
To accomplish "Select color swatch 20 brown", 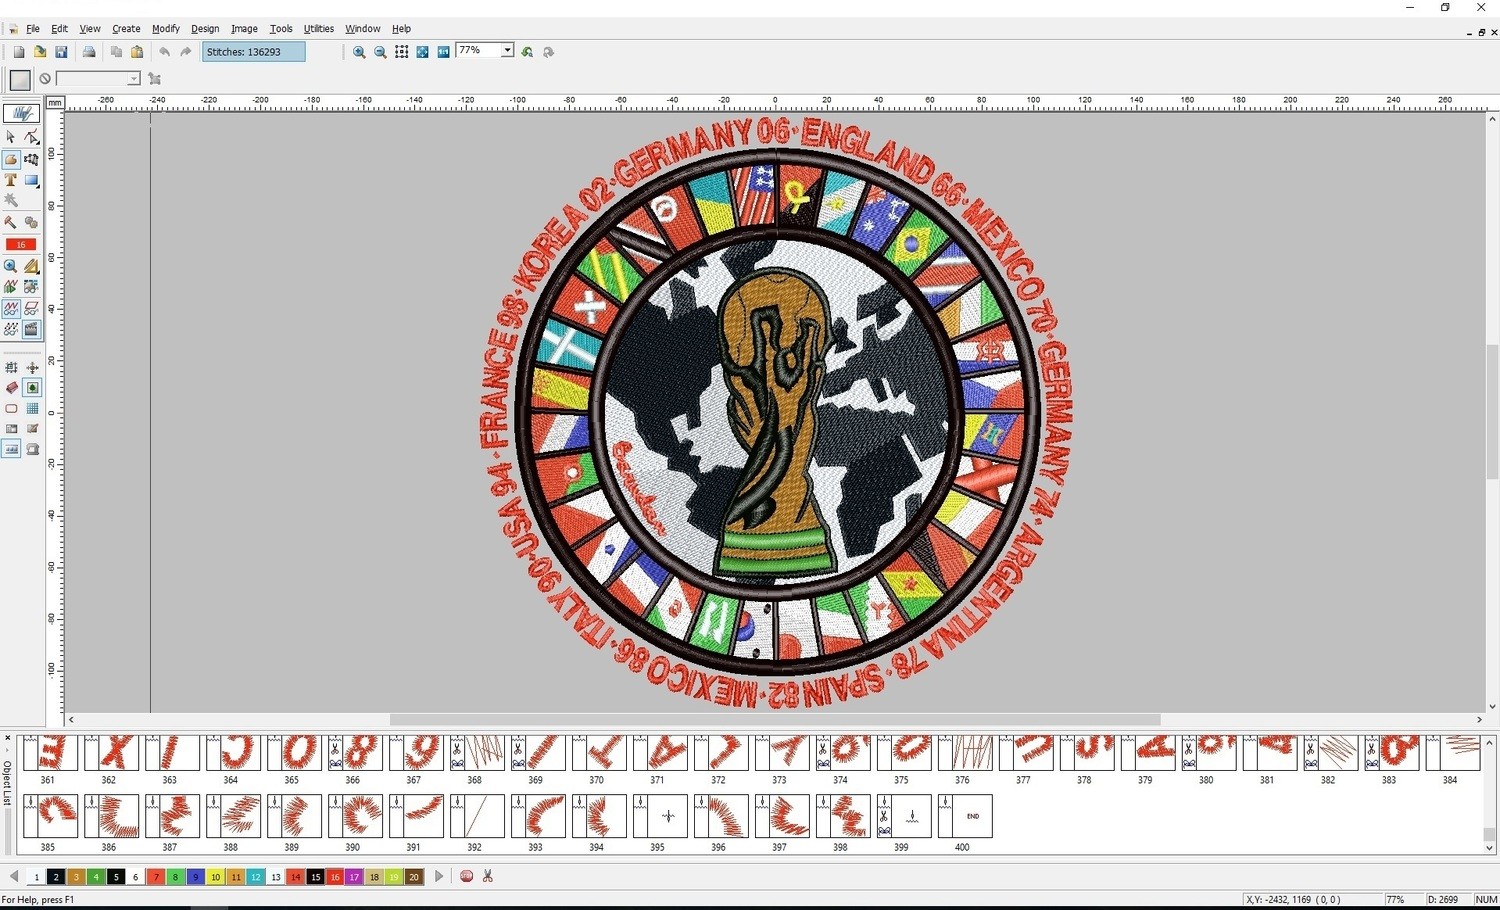I will (414, 877).
